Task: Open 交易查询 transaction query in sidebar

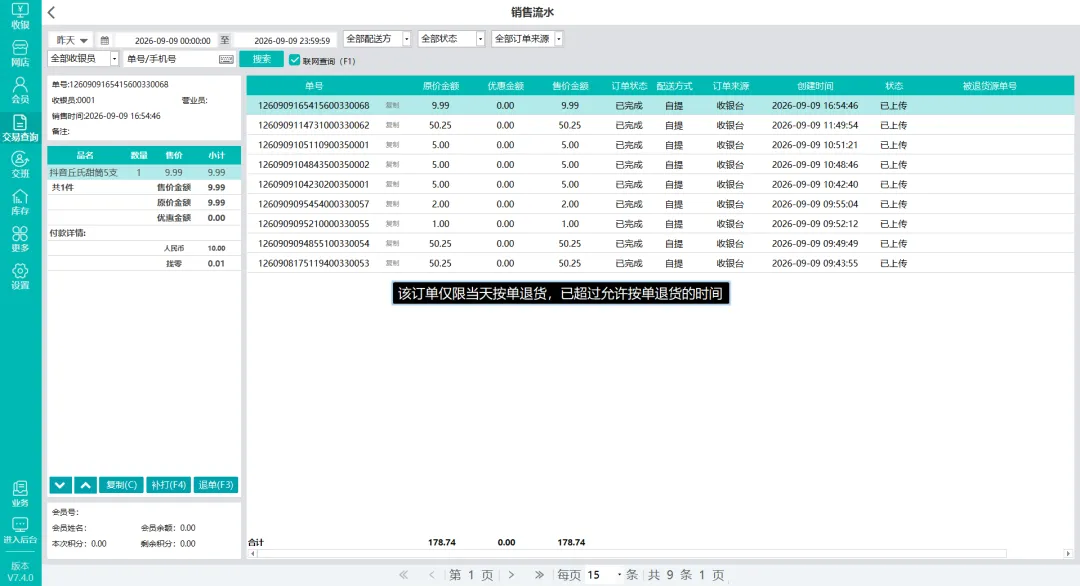Action: pyautogui.click(x=20, y=128)
